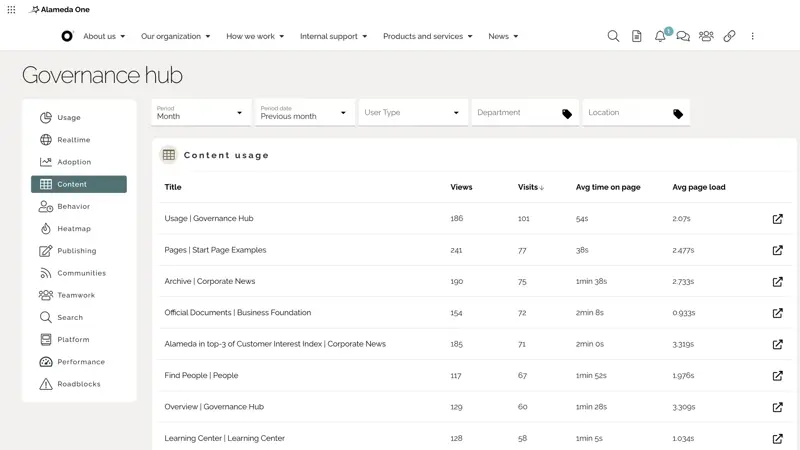
Task: Click the Alameda One brand text
Action: coord(65,9)
